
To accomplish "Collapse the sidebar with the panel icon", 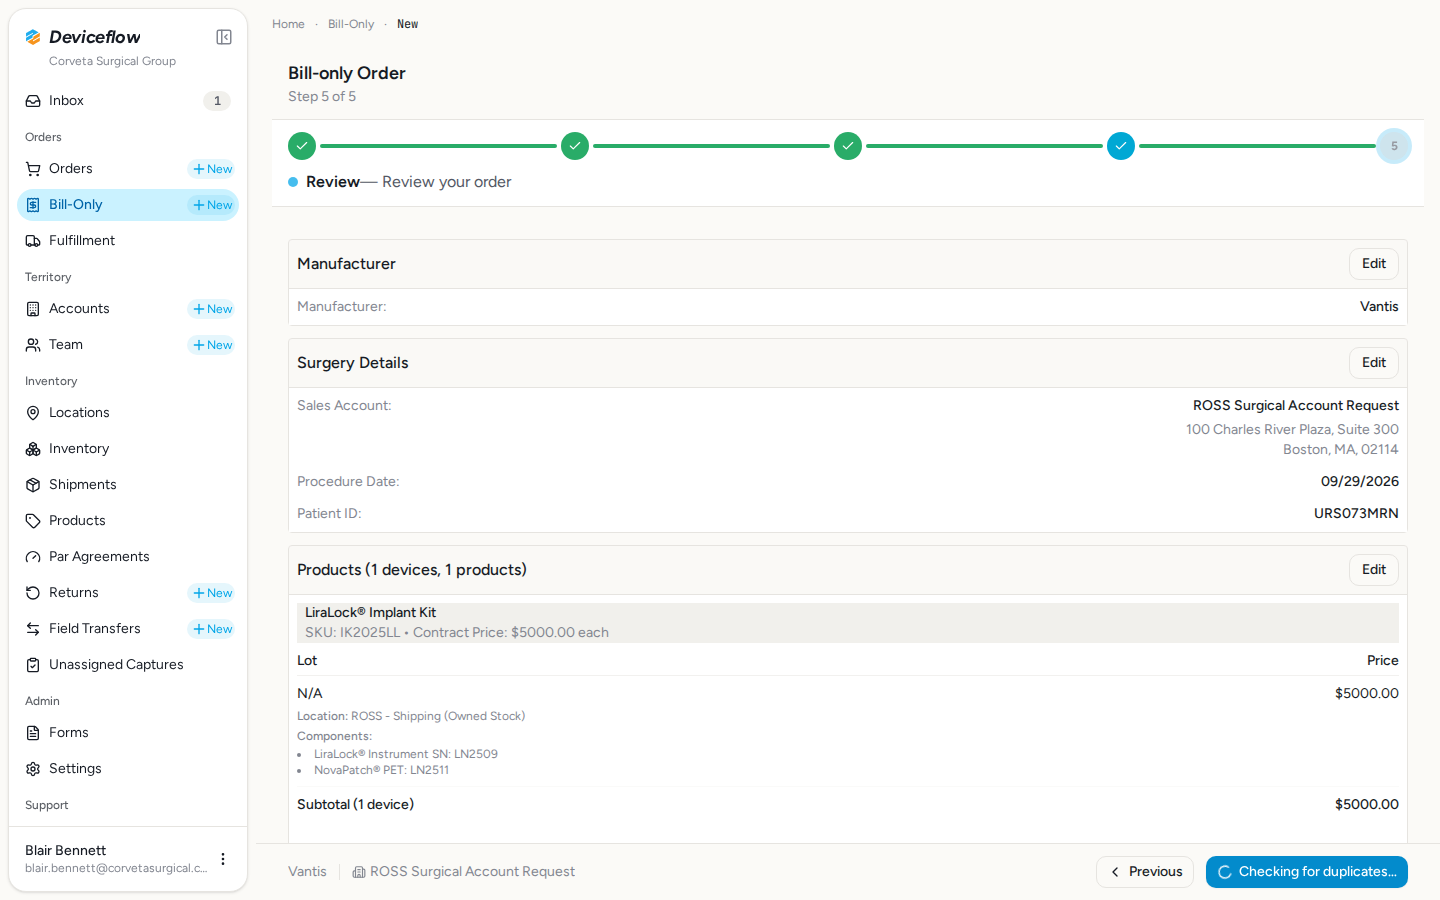I will (x=224, y=37).
